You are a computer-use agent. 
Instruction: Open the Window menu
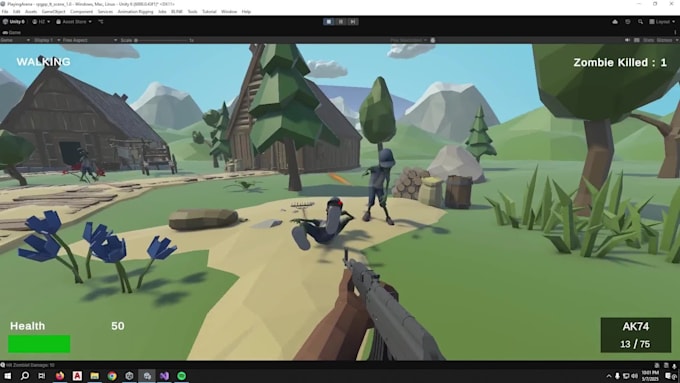(229, 12)
